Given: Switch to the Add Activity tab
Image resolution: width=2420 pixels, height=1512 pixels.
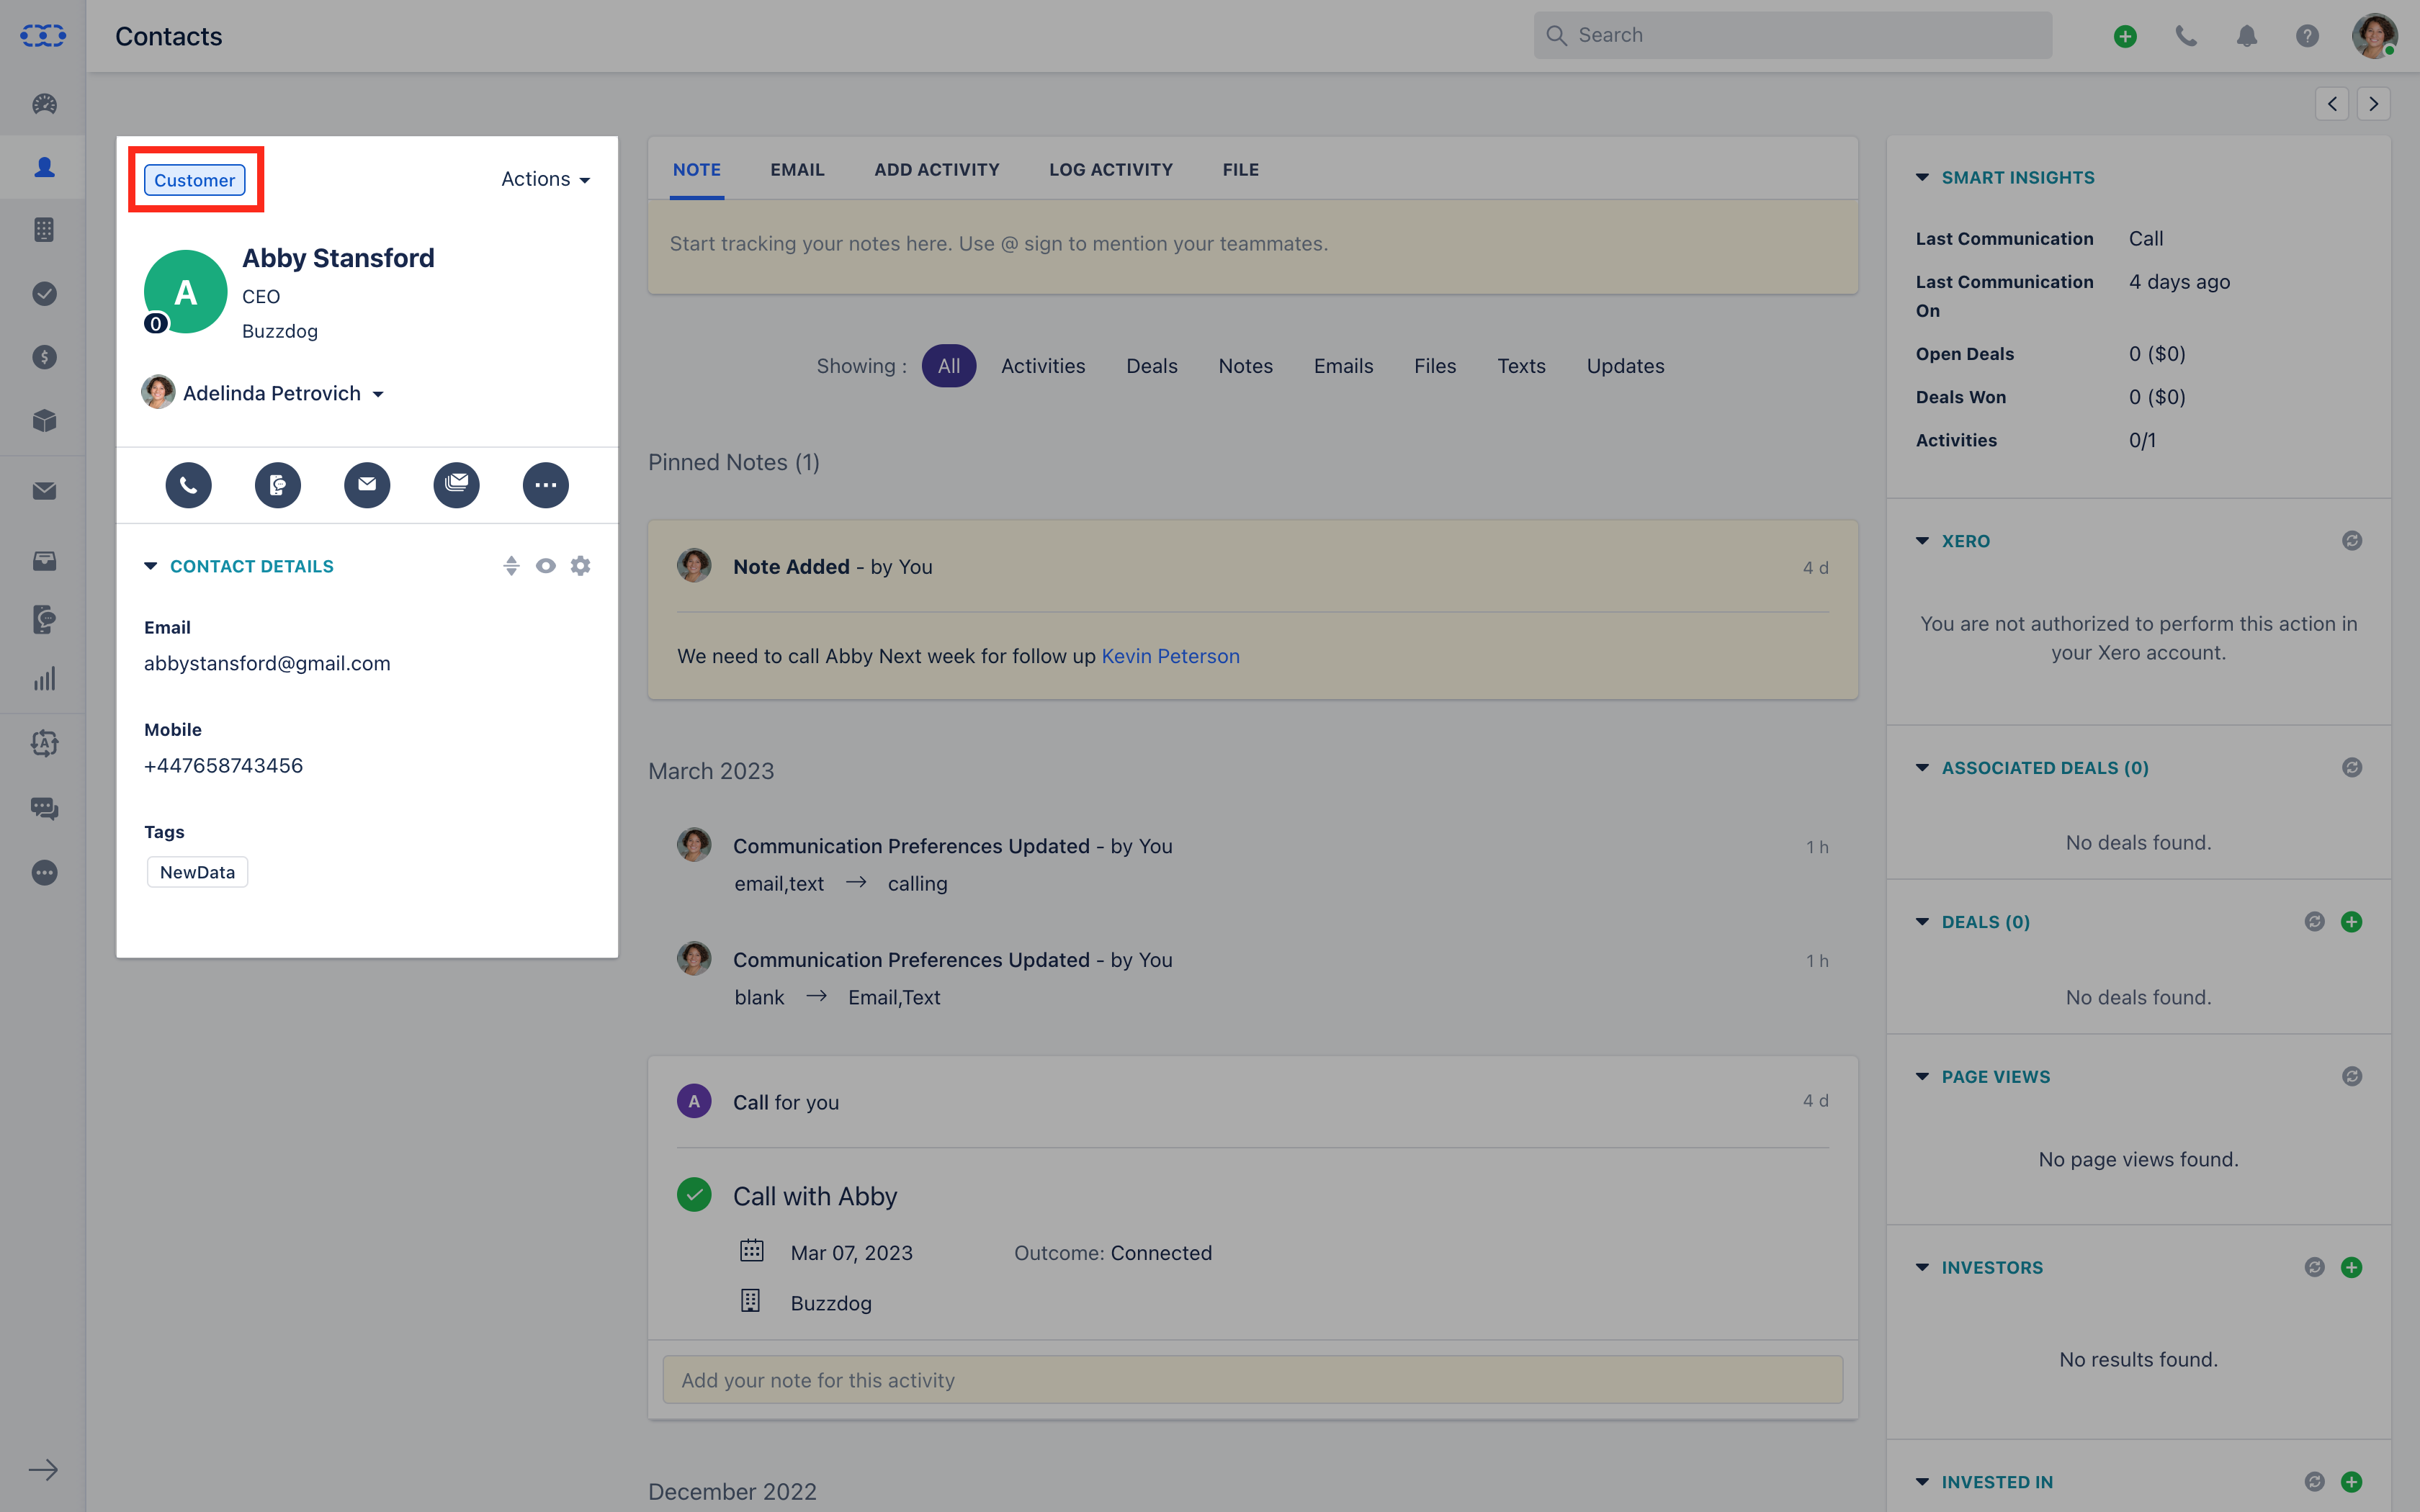Looking at the screenshot, I should point(937,170).
